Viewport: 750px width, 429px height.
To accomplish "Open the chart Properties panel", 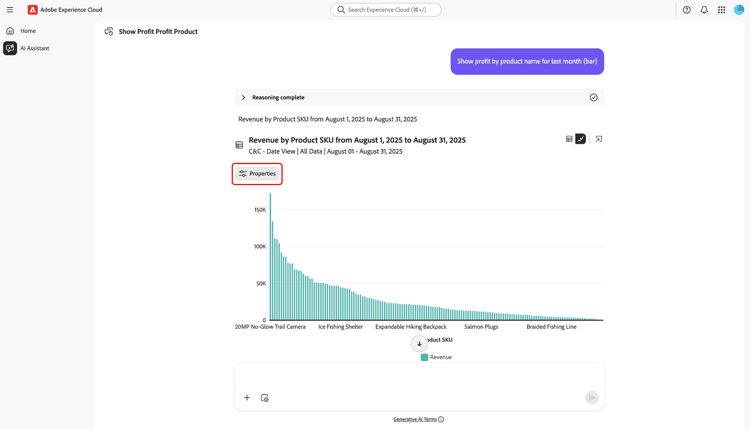I will pyautogui.click(x=257, y=174).
